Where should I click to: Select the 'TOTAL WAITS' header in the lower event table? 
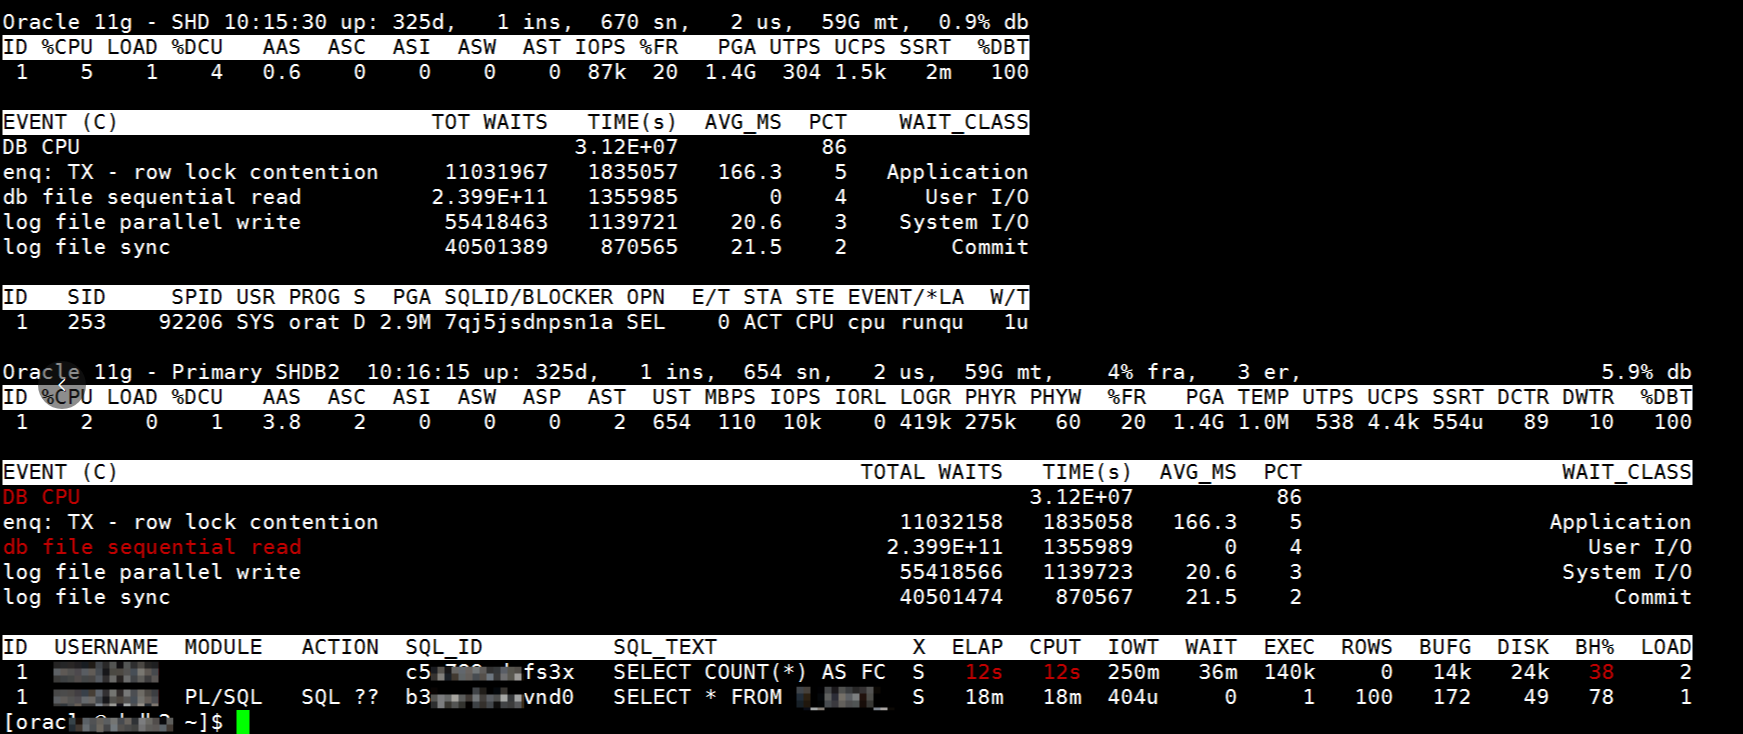coord(932,472)
